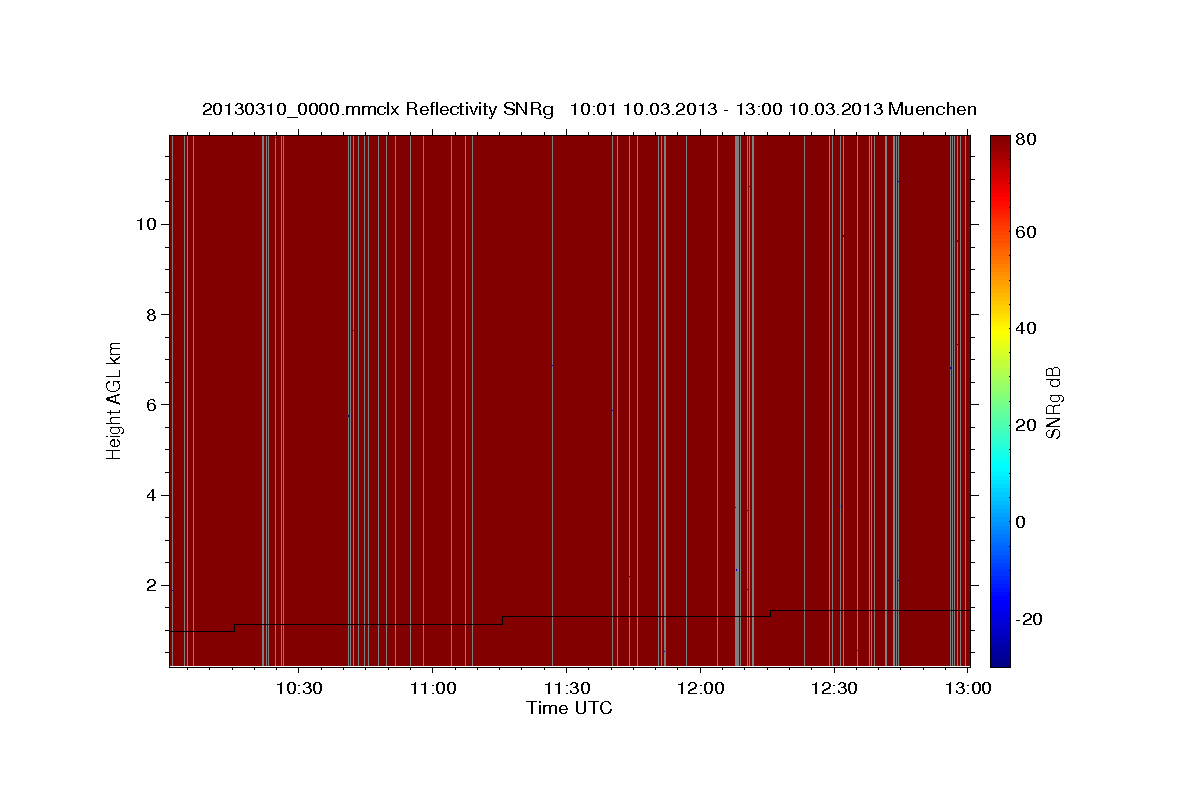Click the 10:30 time tick label

click(298, 688)
